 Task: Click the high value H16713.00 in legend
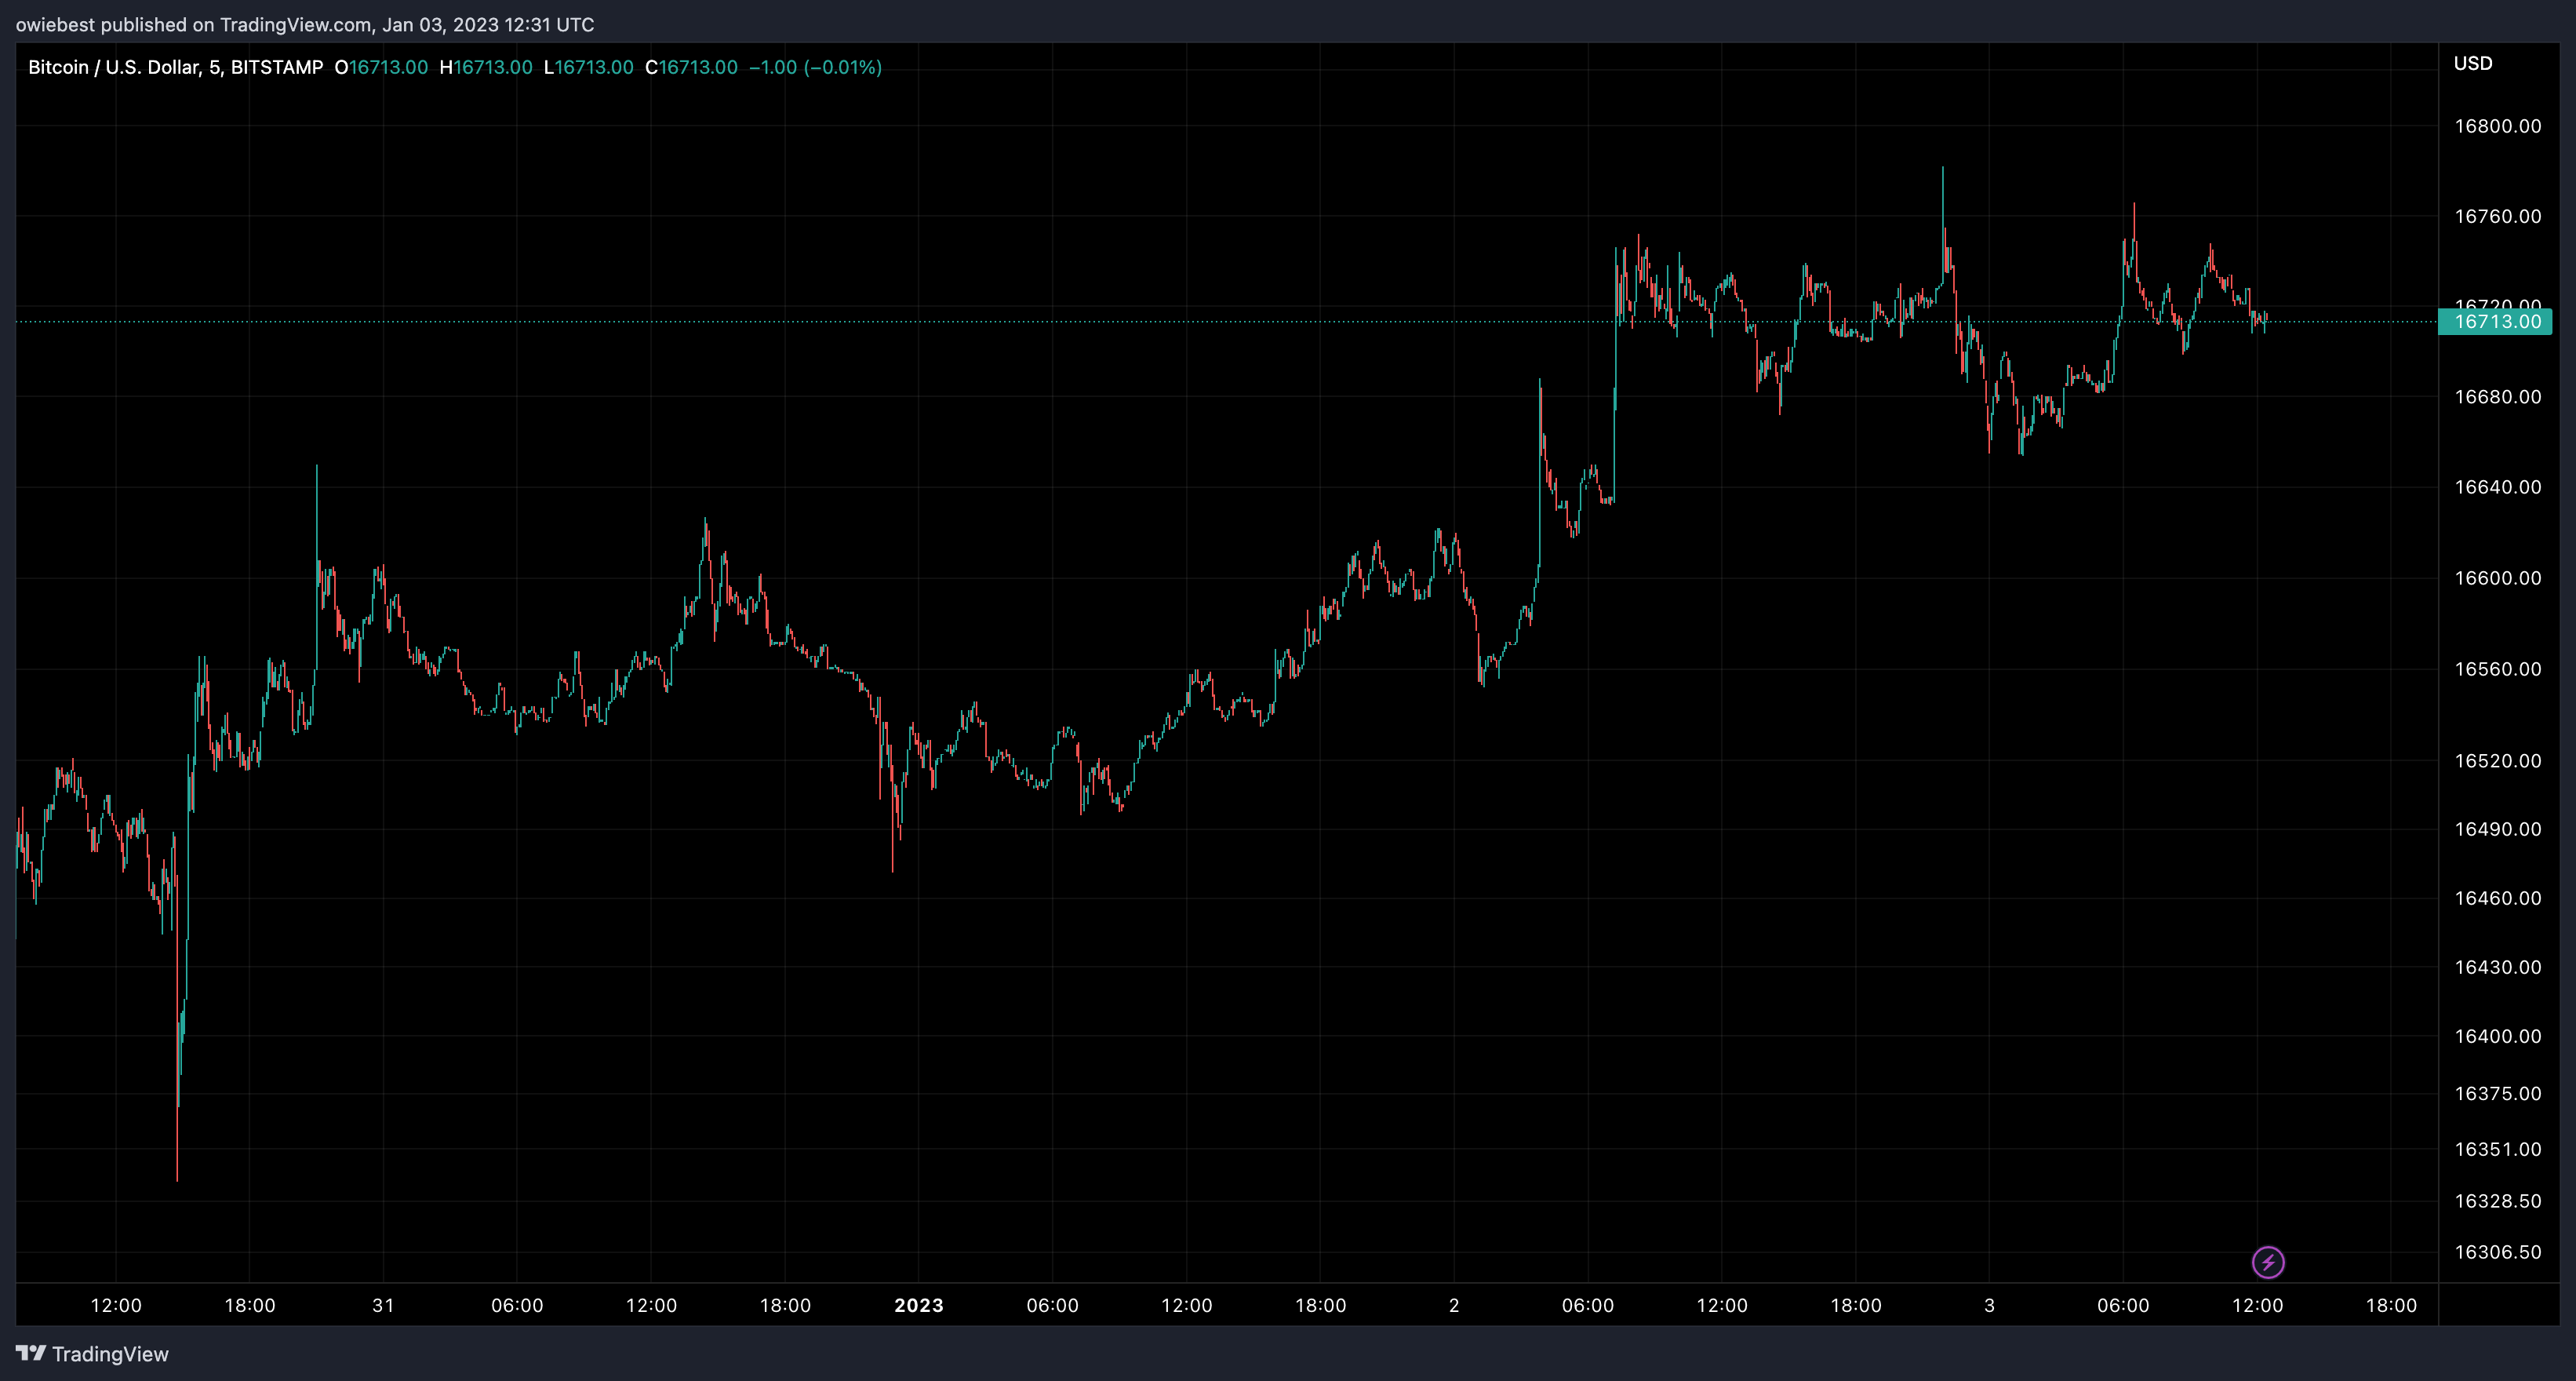click(x=486, y=67)
